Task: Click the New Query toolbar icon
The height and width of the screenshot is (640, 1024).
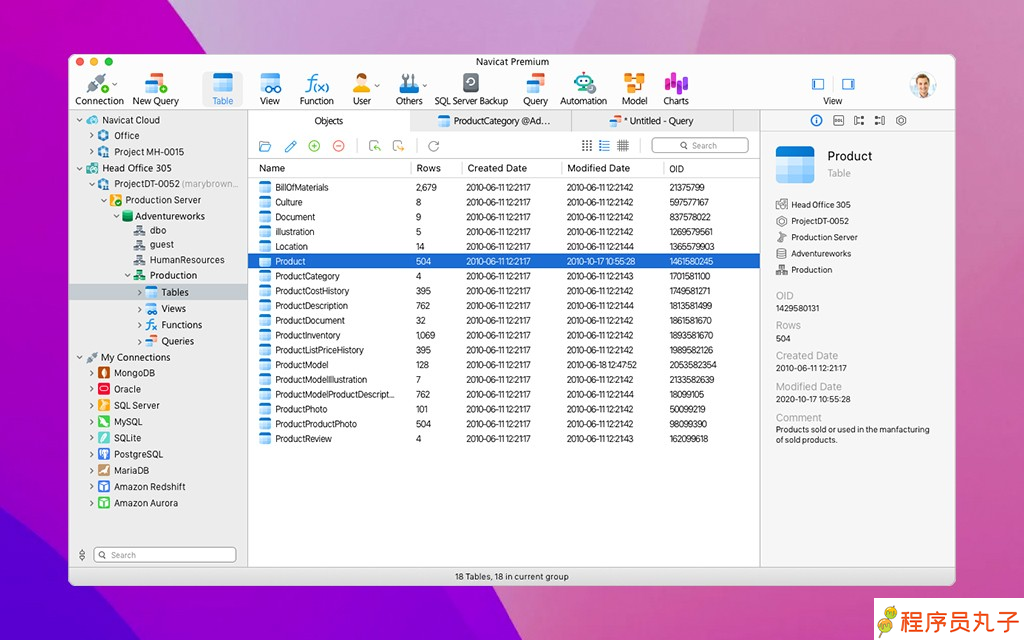Action: coord(155,85)
